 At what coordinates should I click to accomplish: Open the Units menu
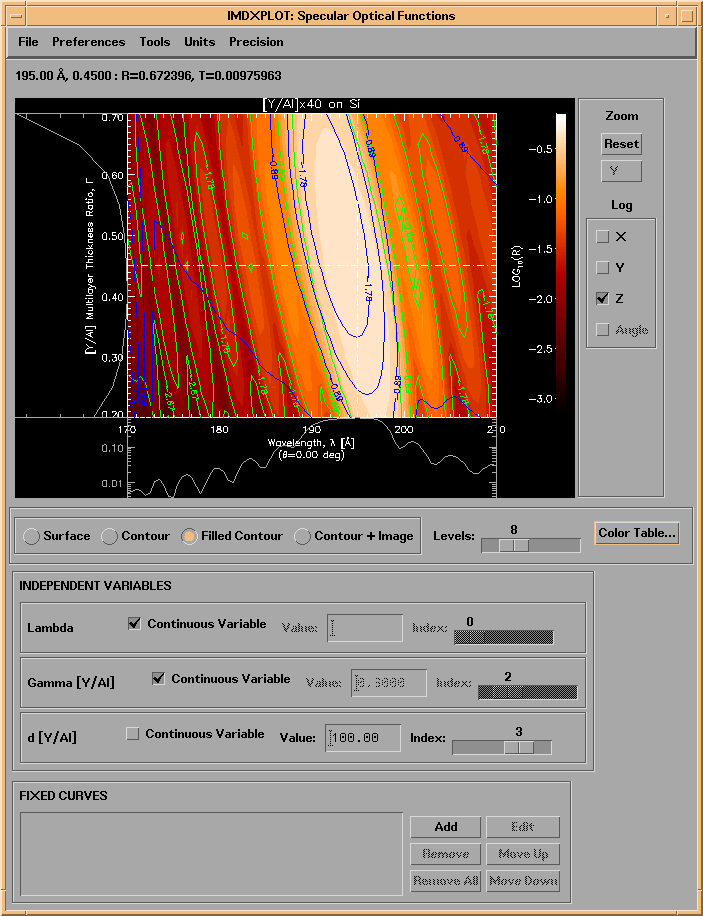pyautogui.click(x=200, y=42)
